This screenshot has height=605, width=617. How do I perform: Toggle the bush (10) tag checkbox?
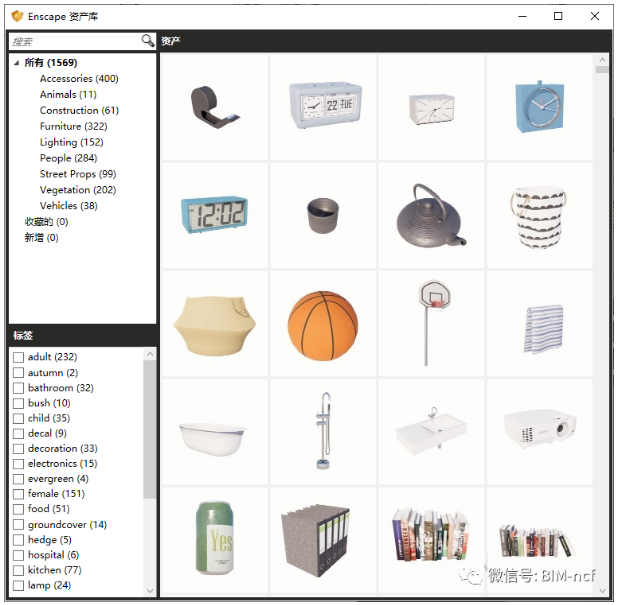18,403
